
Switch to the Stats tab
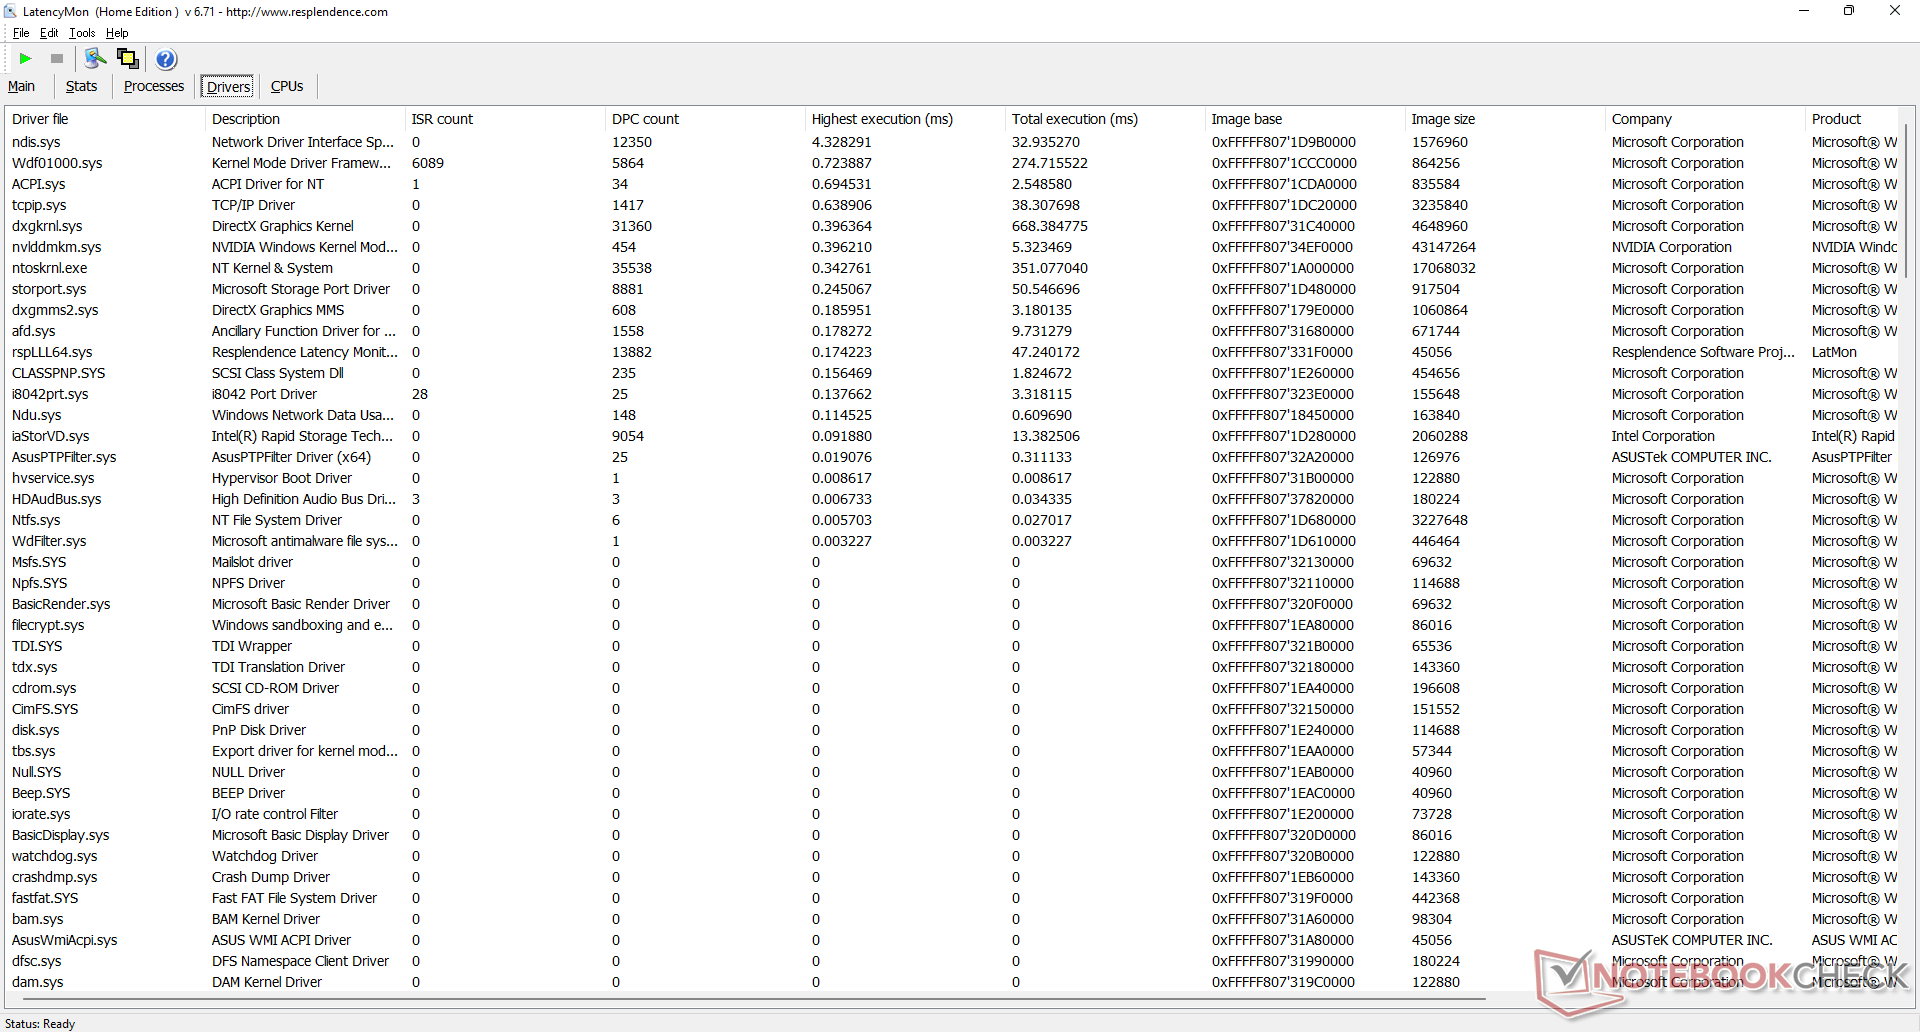click(82, 86)
